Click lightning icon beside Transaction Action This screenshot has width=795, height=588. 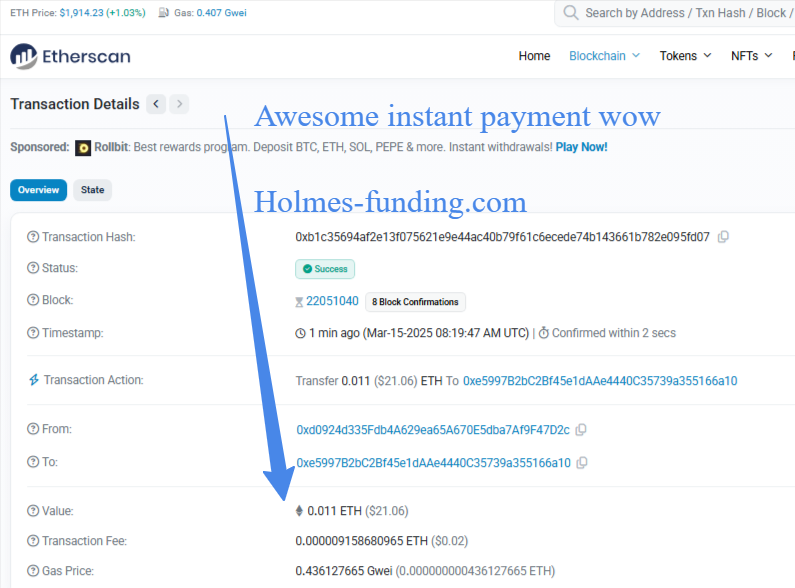click(34, 380)
